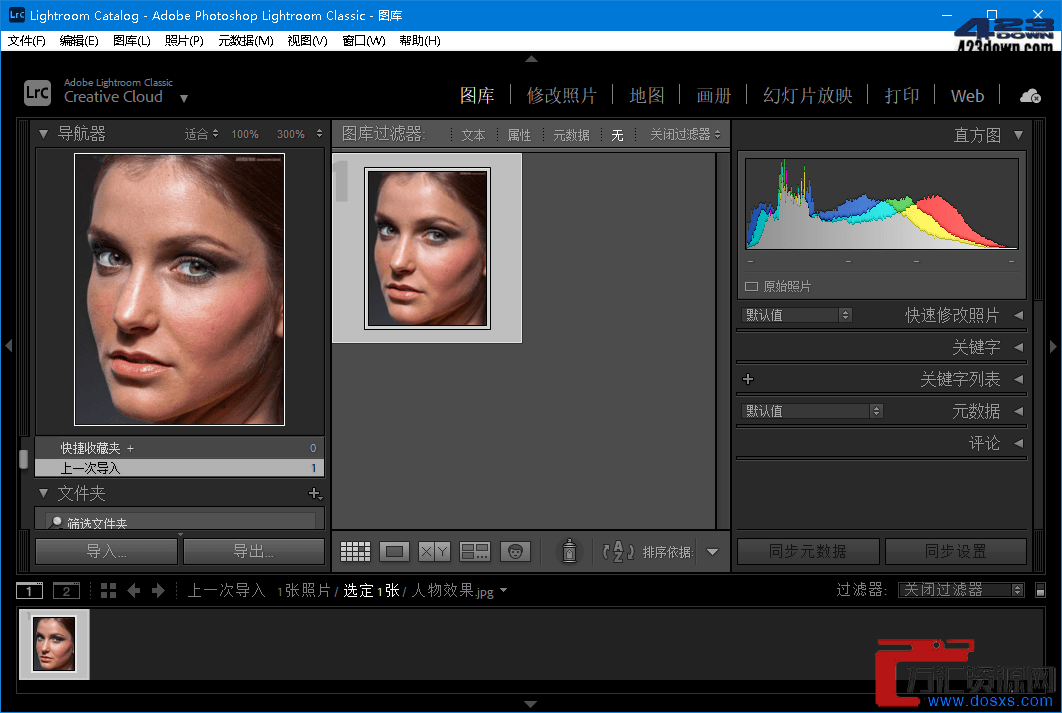Collapse the Navigator panel triangle
The height and width of the screenshot is (713, 1062).
click(43, 134)
